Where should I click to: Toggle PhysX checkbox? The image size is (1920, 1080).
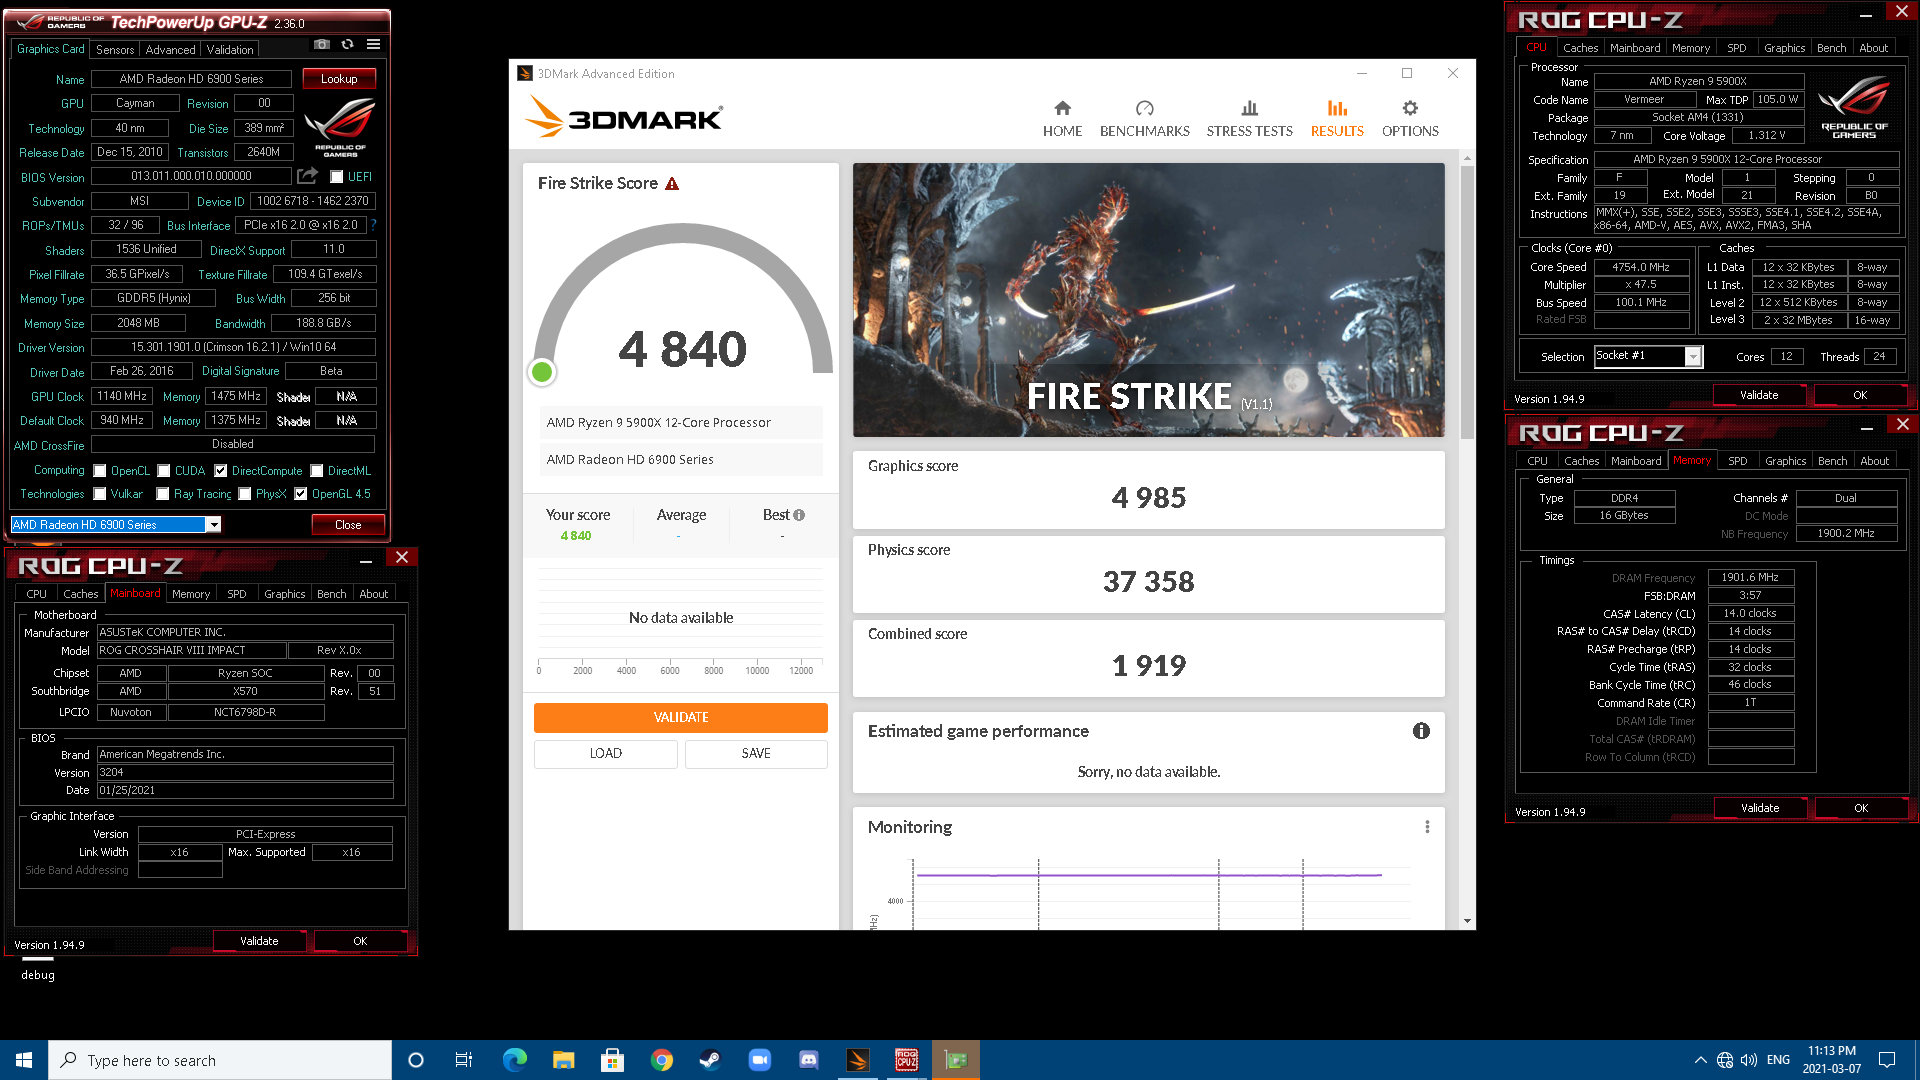tap(244, 494)
